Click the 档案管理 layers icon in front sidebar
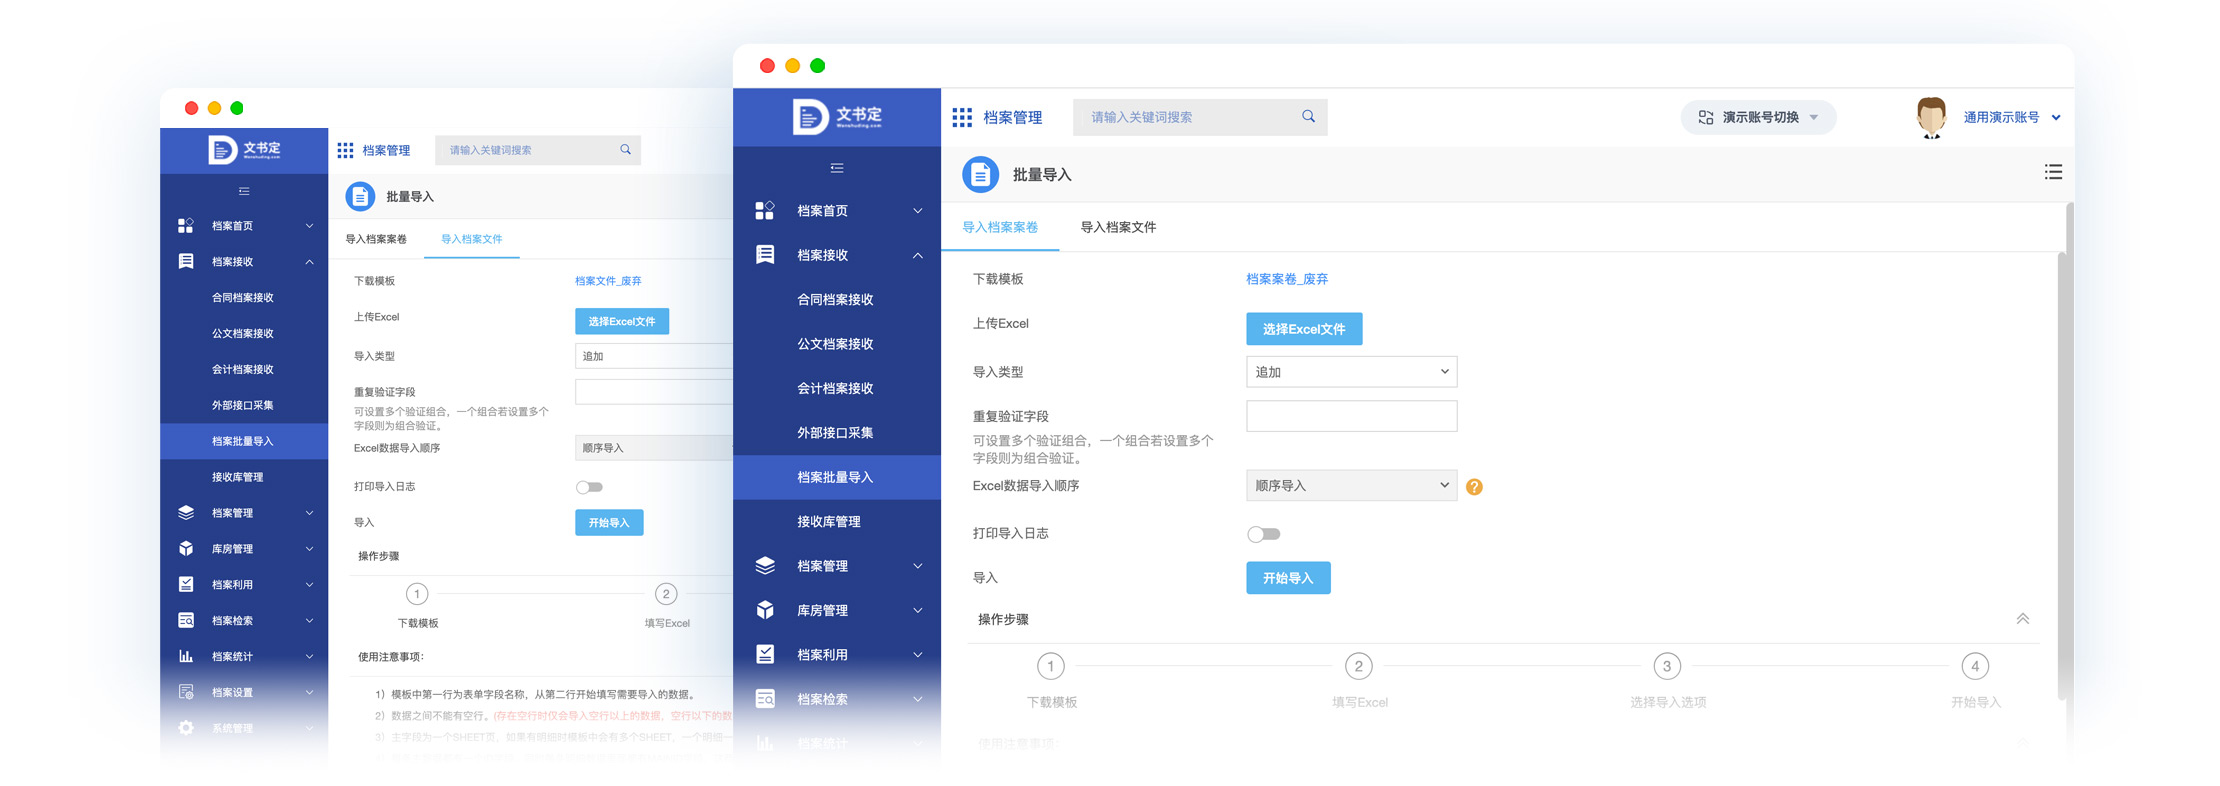Viewport: 2220px width, 786px height. [x=765, y=566]
